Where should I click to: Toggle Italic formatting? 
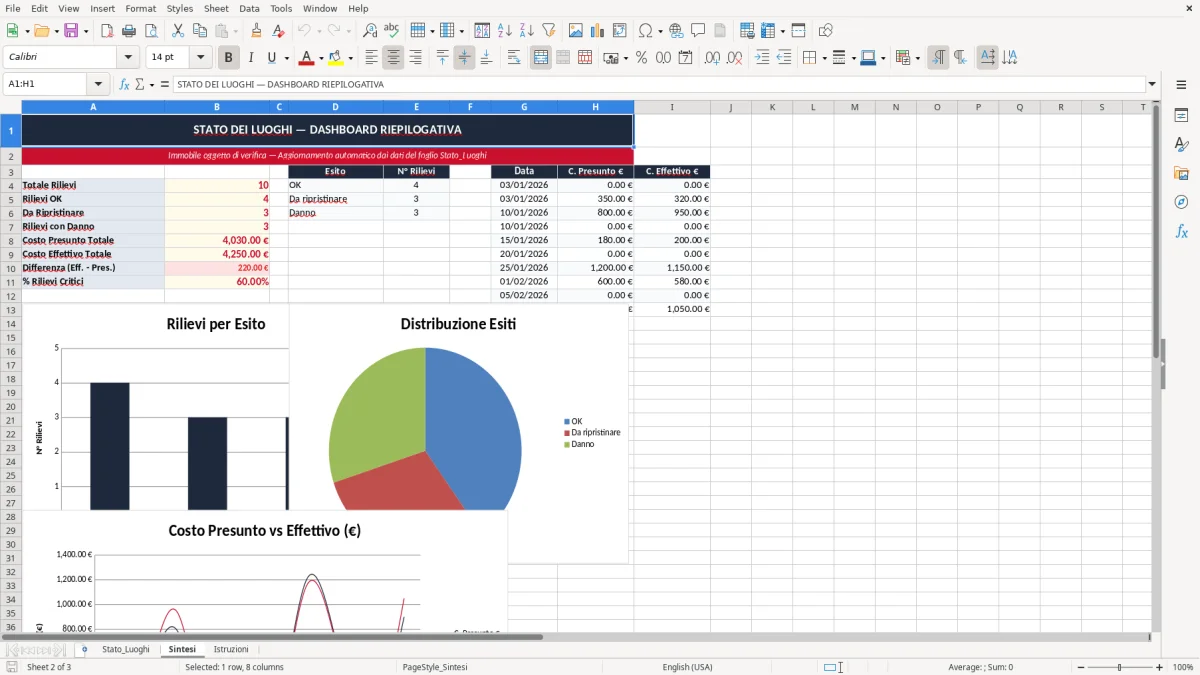[251, 58]
